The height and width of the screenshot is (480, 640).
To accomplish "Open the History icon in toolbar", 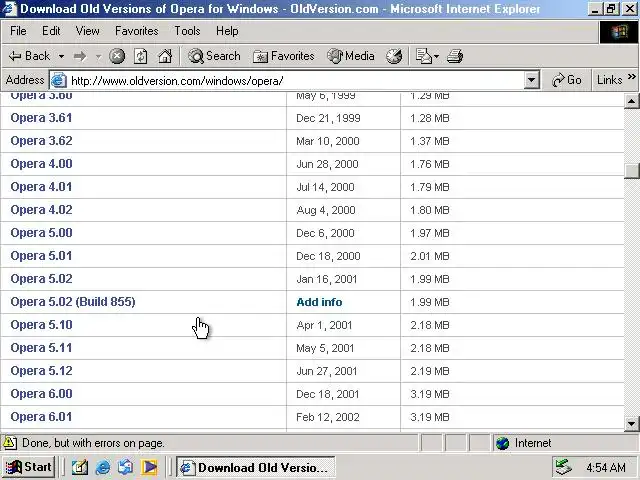I will pos(394,56).
